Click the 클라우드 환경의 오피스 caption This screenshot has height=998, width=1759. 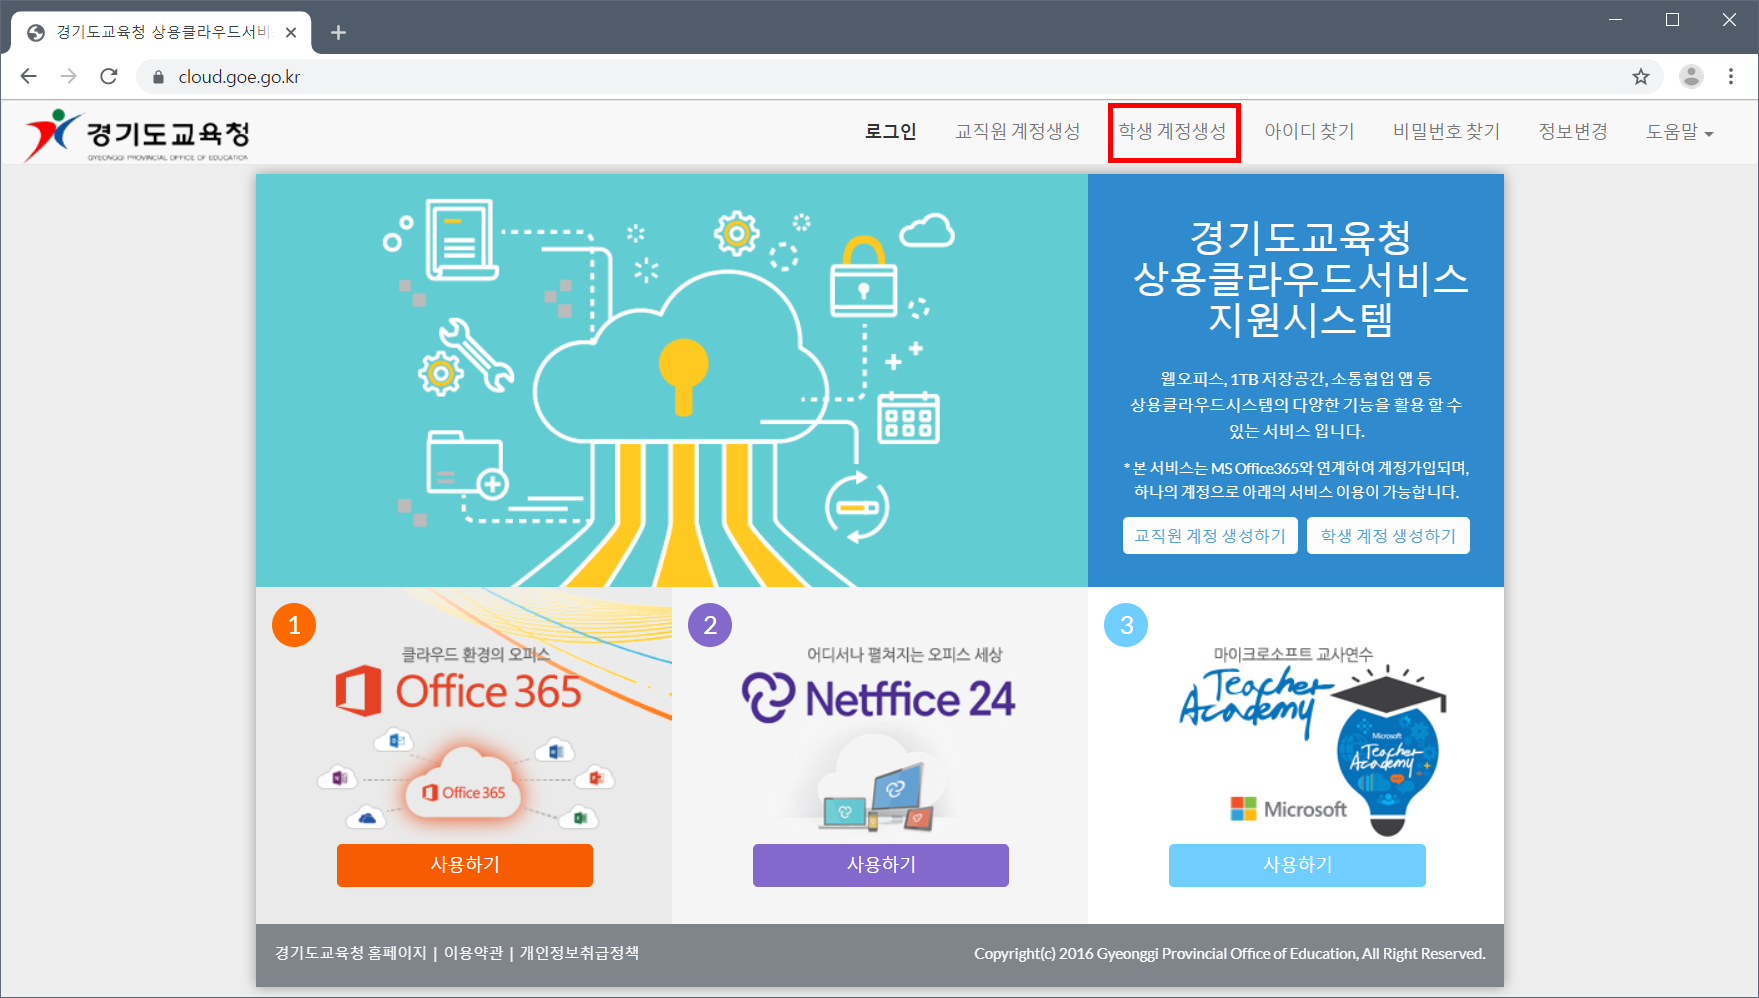pos(476,654)
